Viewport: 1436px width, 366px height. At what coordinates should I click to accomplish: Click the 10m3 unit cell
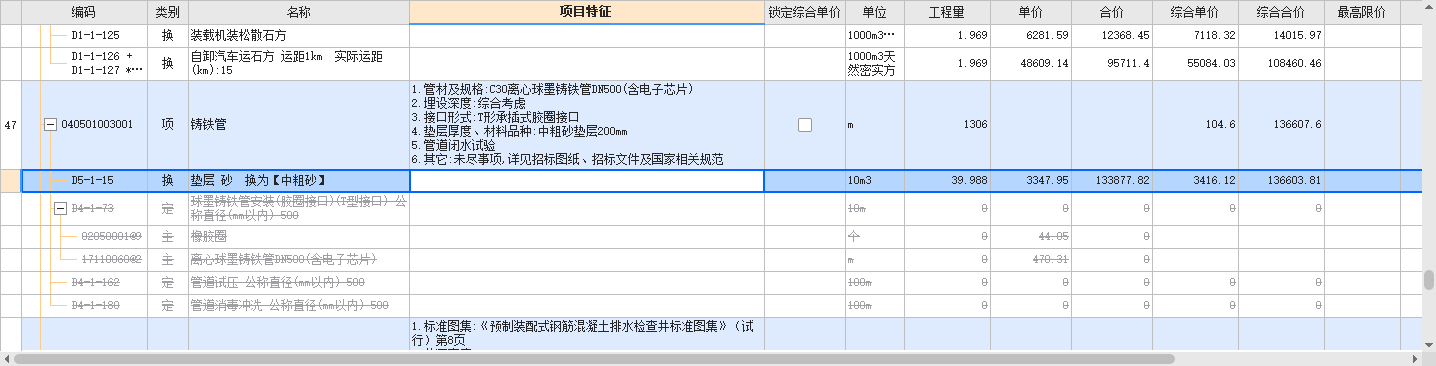(x=874, y=181)
